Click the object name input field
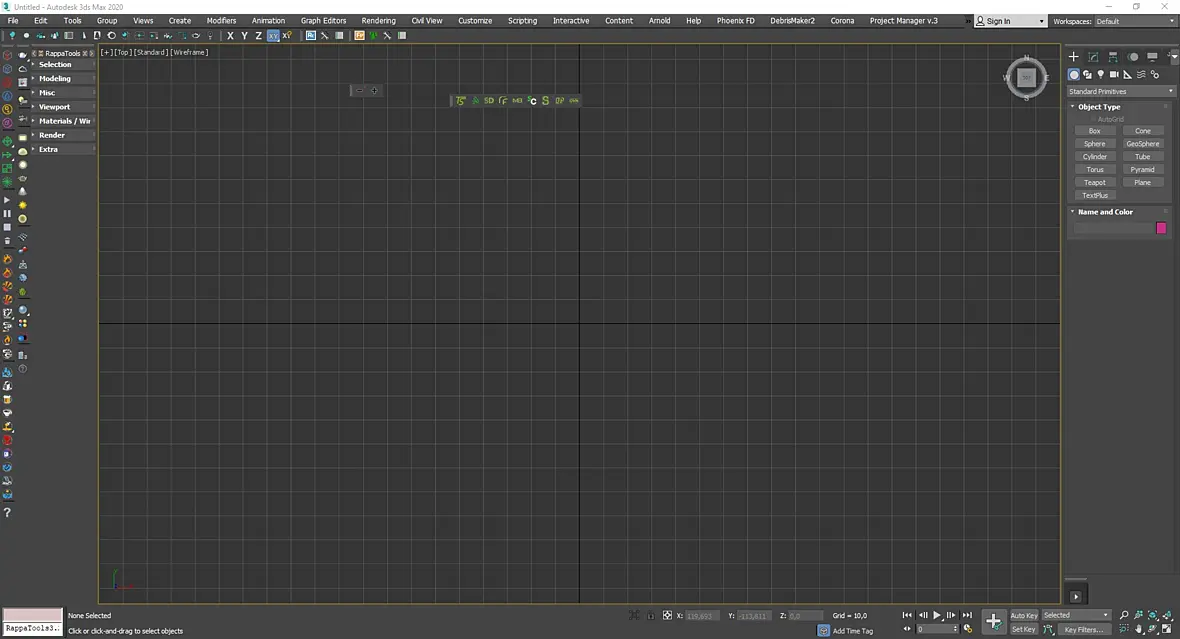 (1114, 228)
